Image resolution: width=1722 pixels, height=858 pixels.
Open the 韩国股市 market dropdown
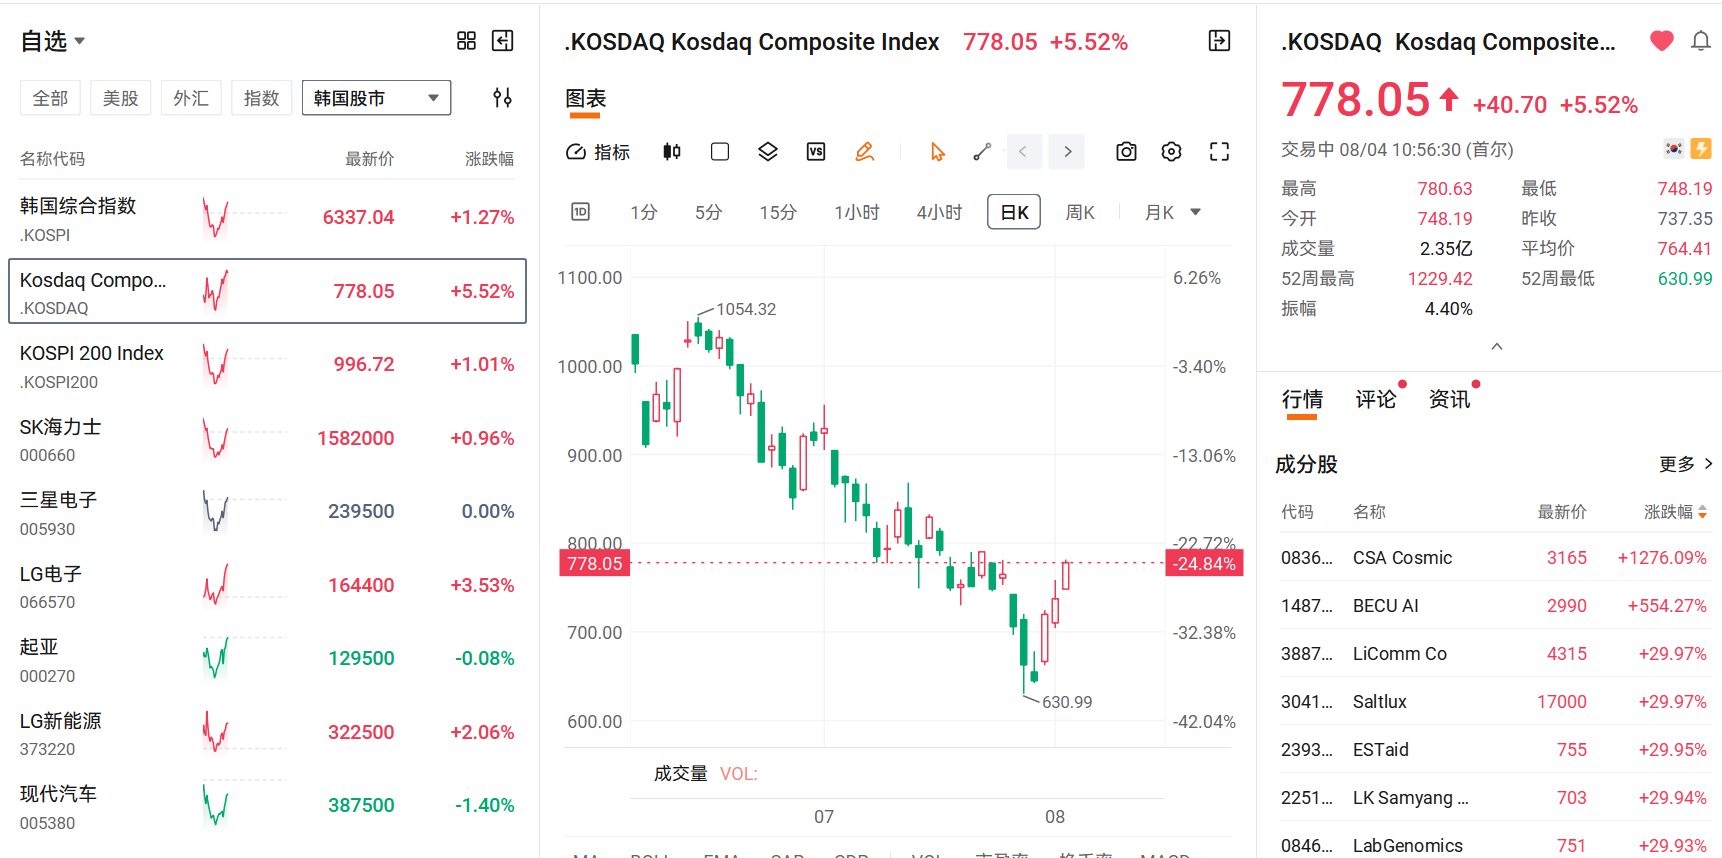[376, 98]
